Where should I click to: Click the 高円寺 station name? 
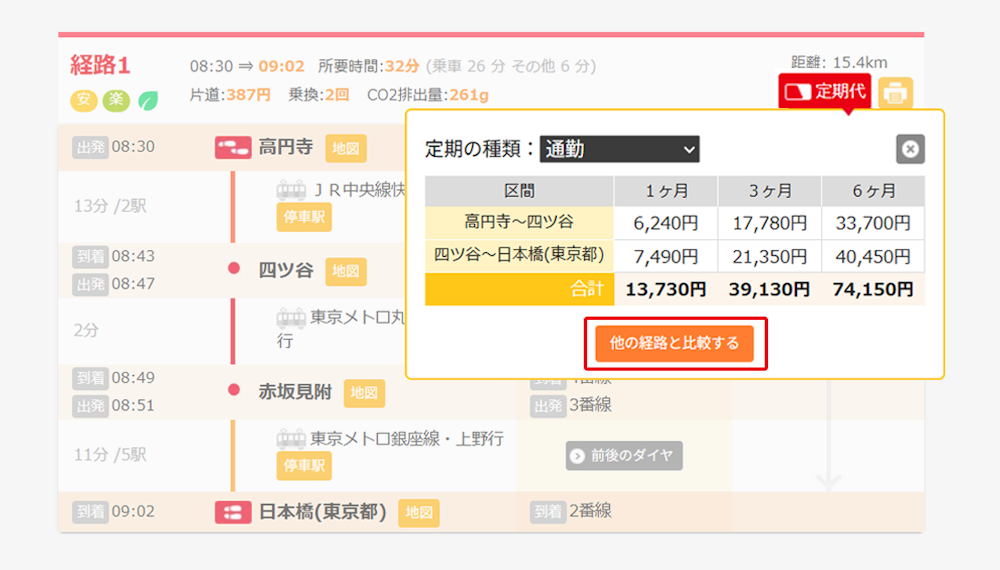286,147
